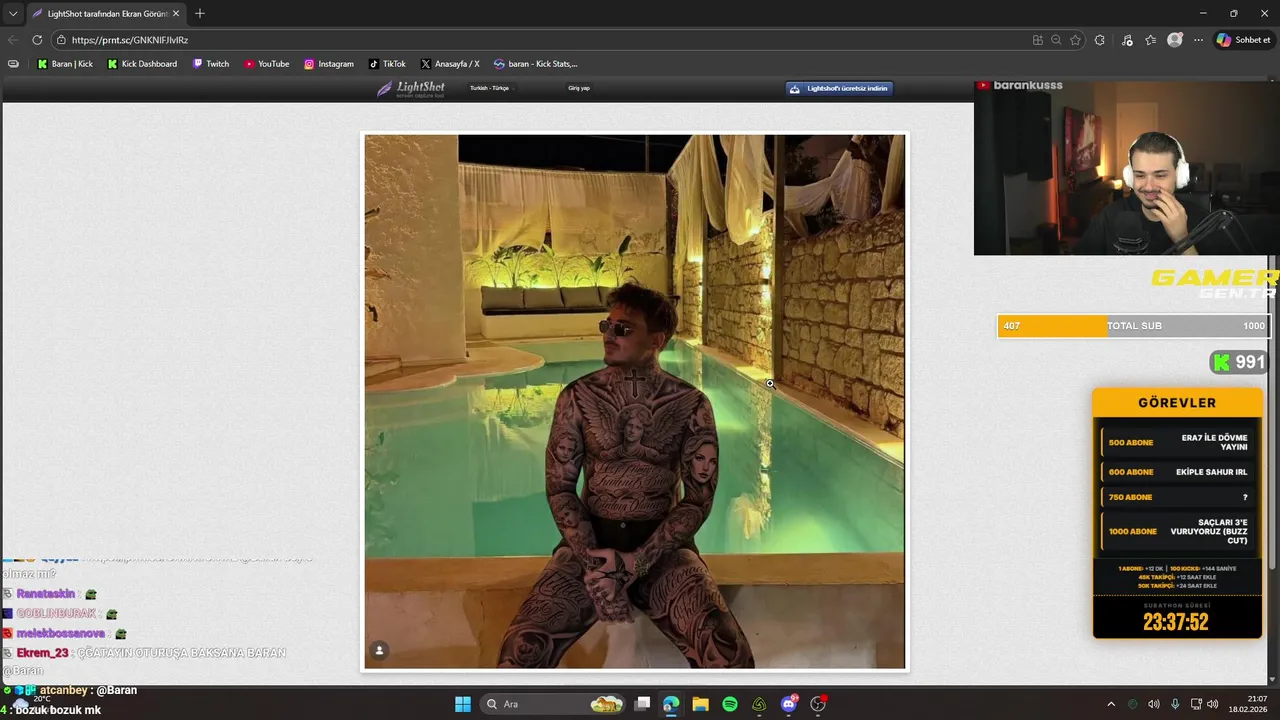The height and width of the screenshot is (720, 1280).
Task: Open the Windows Start menu
Action: (x=463, y=704)
